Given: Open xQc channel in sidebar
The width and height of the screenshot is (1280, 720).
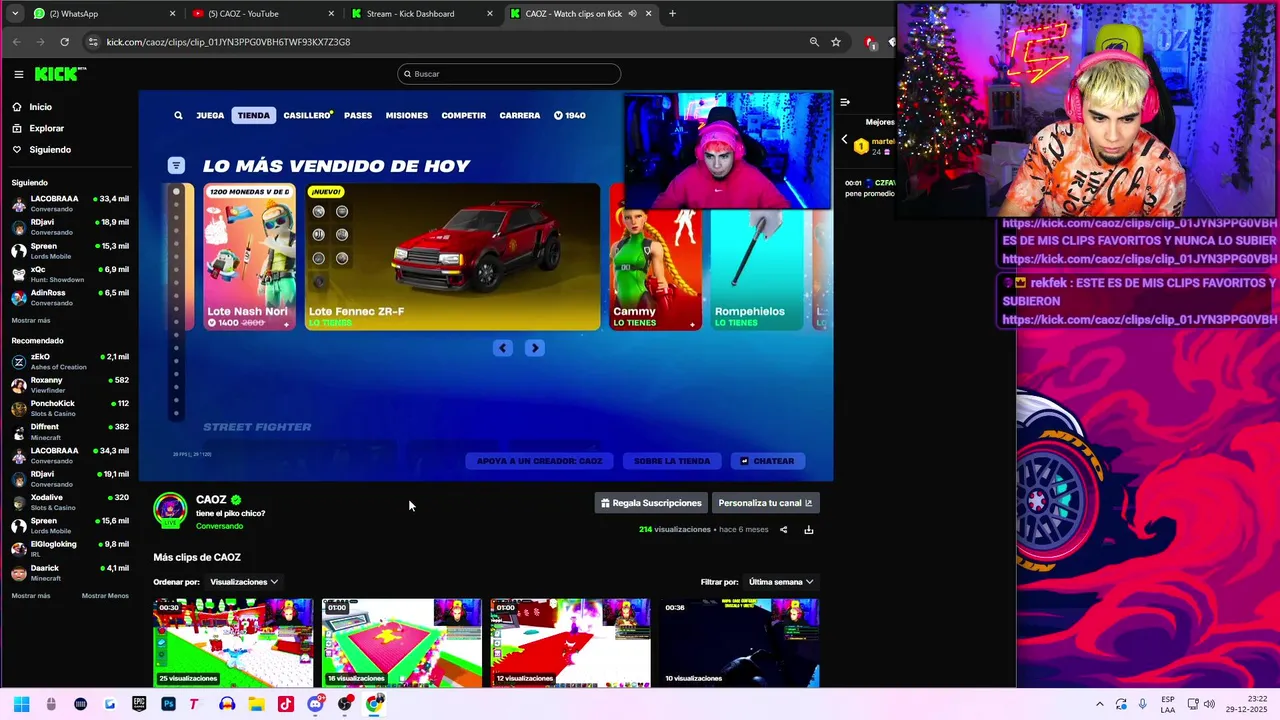Looking at the screenshot, I should pyautogui.click(x=70, y=274).
